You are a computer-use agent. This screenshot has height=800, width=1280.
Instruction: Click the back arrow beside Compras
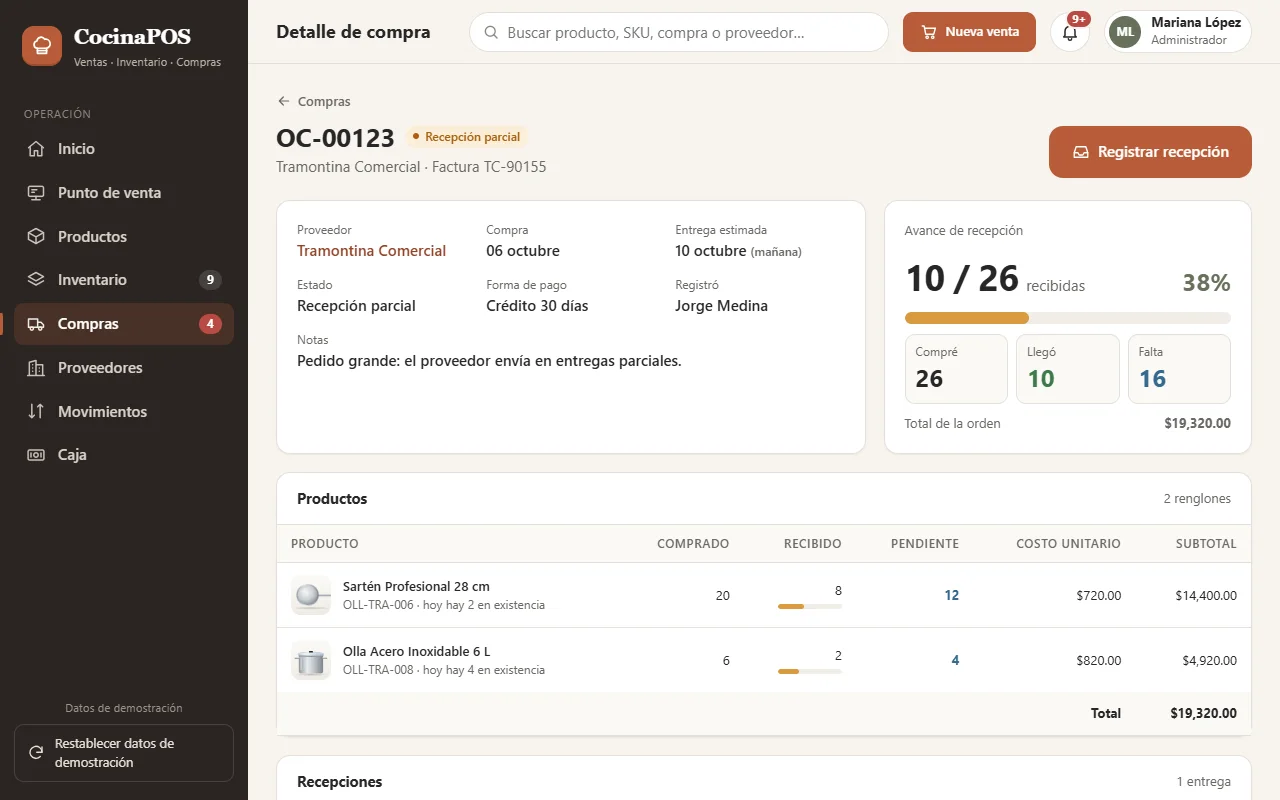pyautogui.click(x=284, y=101)
